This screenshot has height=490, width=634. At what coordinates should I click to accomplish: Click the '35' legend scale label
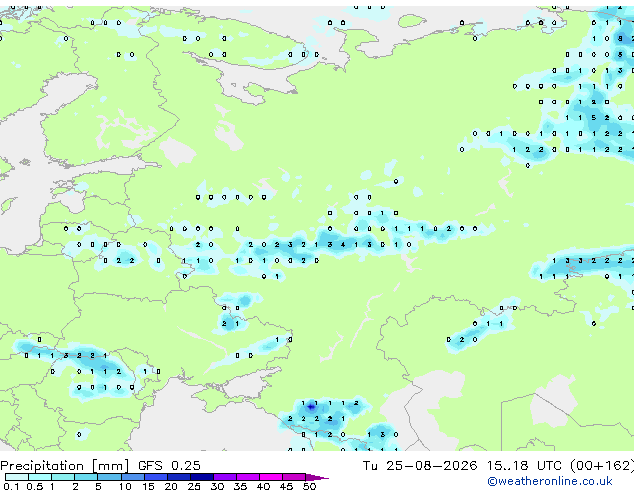(x=240, y=486)
